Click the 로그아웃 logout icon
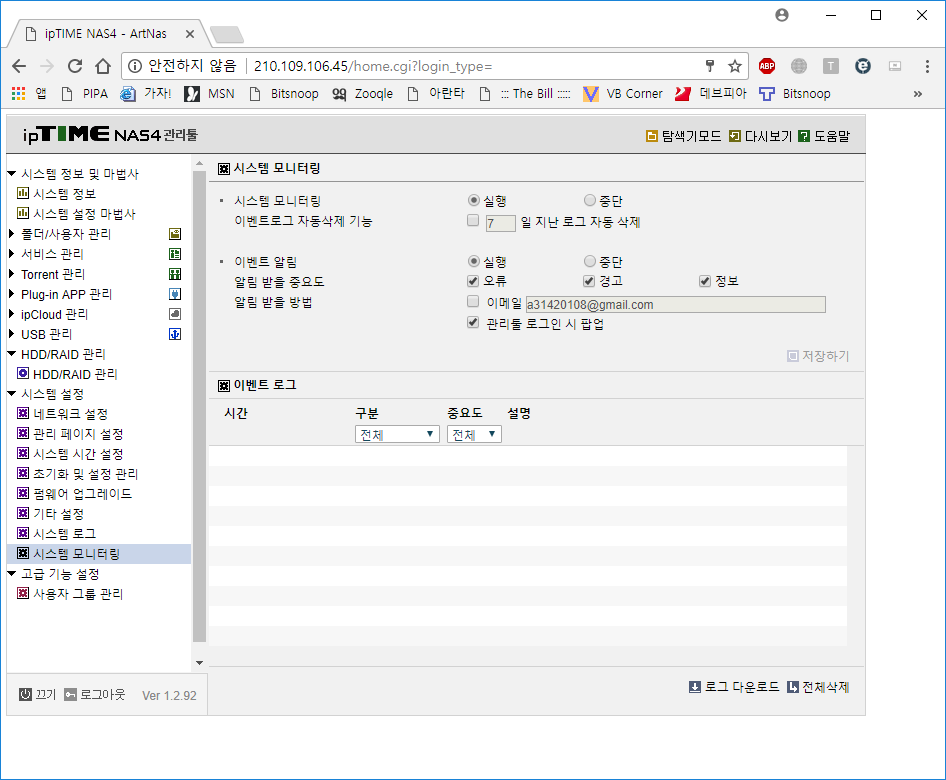 click(71, 694)
